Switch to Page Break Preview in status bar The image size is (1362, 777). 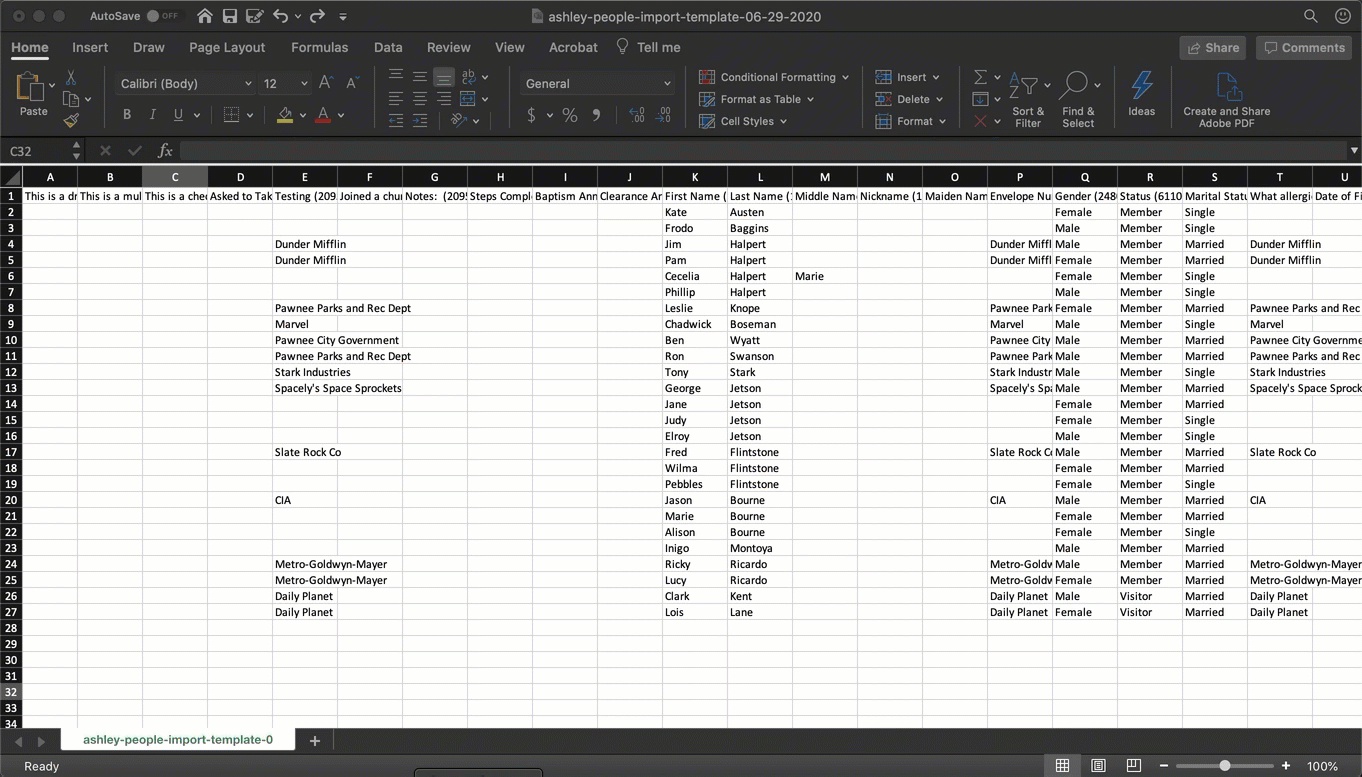[1133, 766]
